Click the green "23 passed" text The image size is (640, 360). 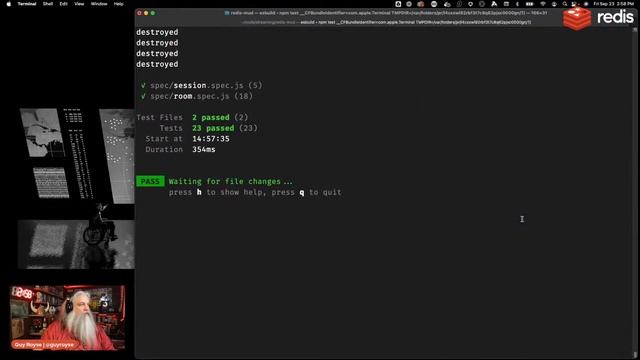[x=213, y=128]
